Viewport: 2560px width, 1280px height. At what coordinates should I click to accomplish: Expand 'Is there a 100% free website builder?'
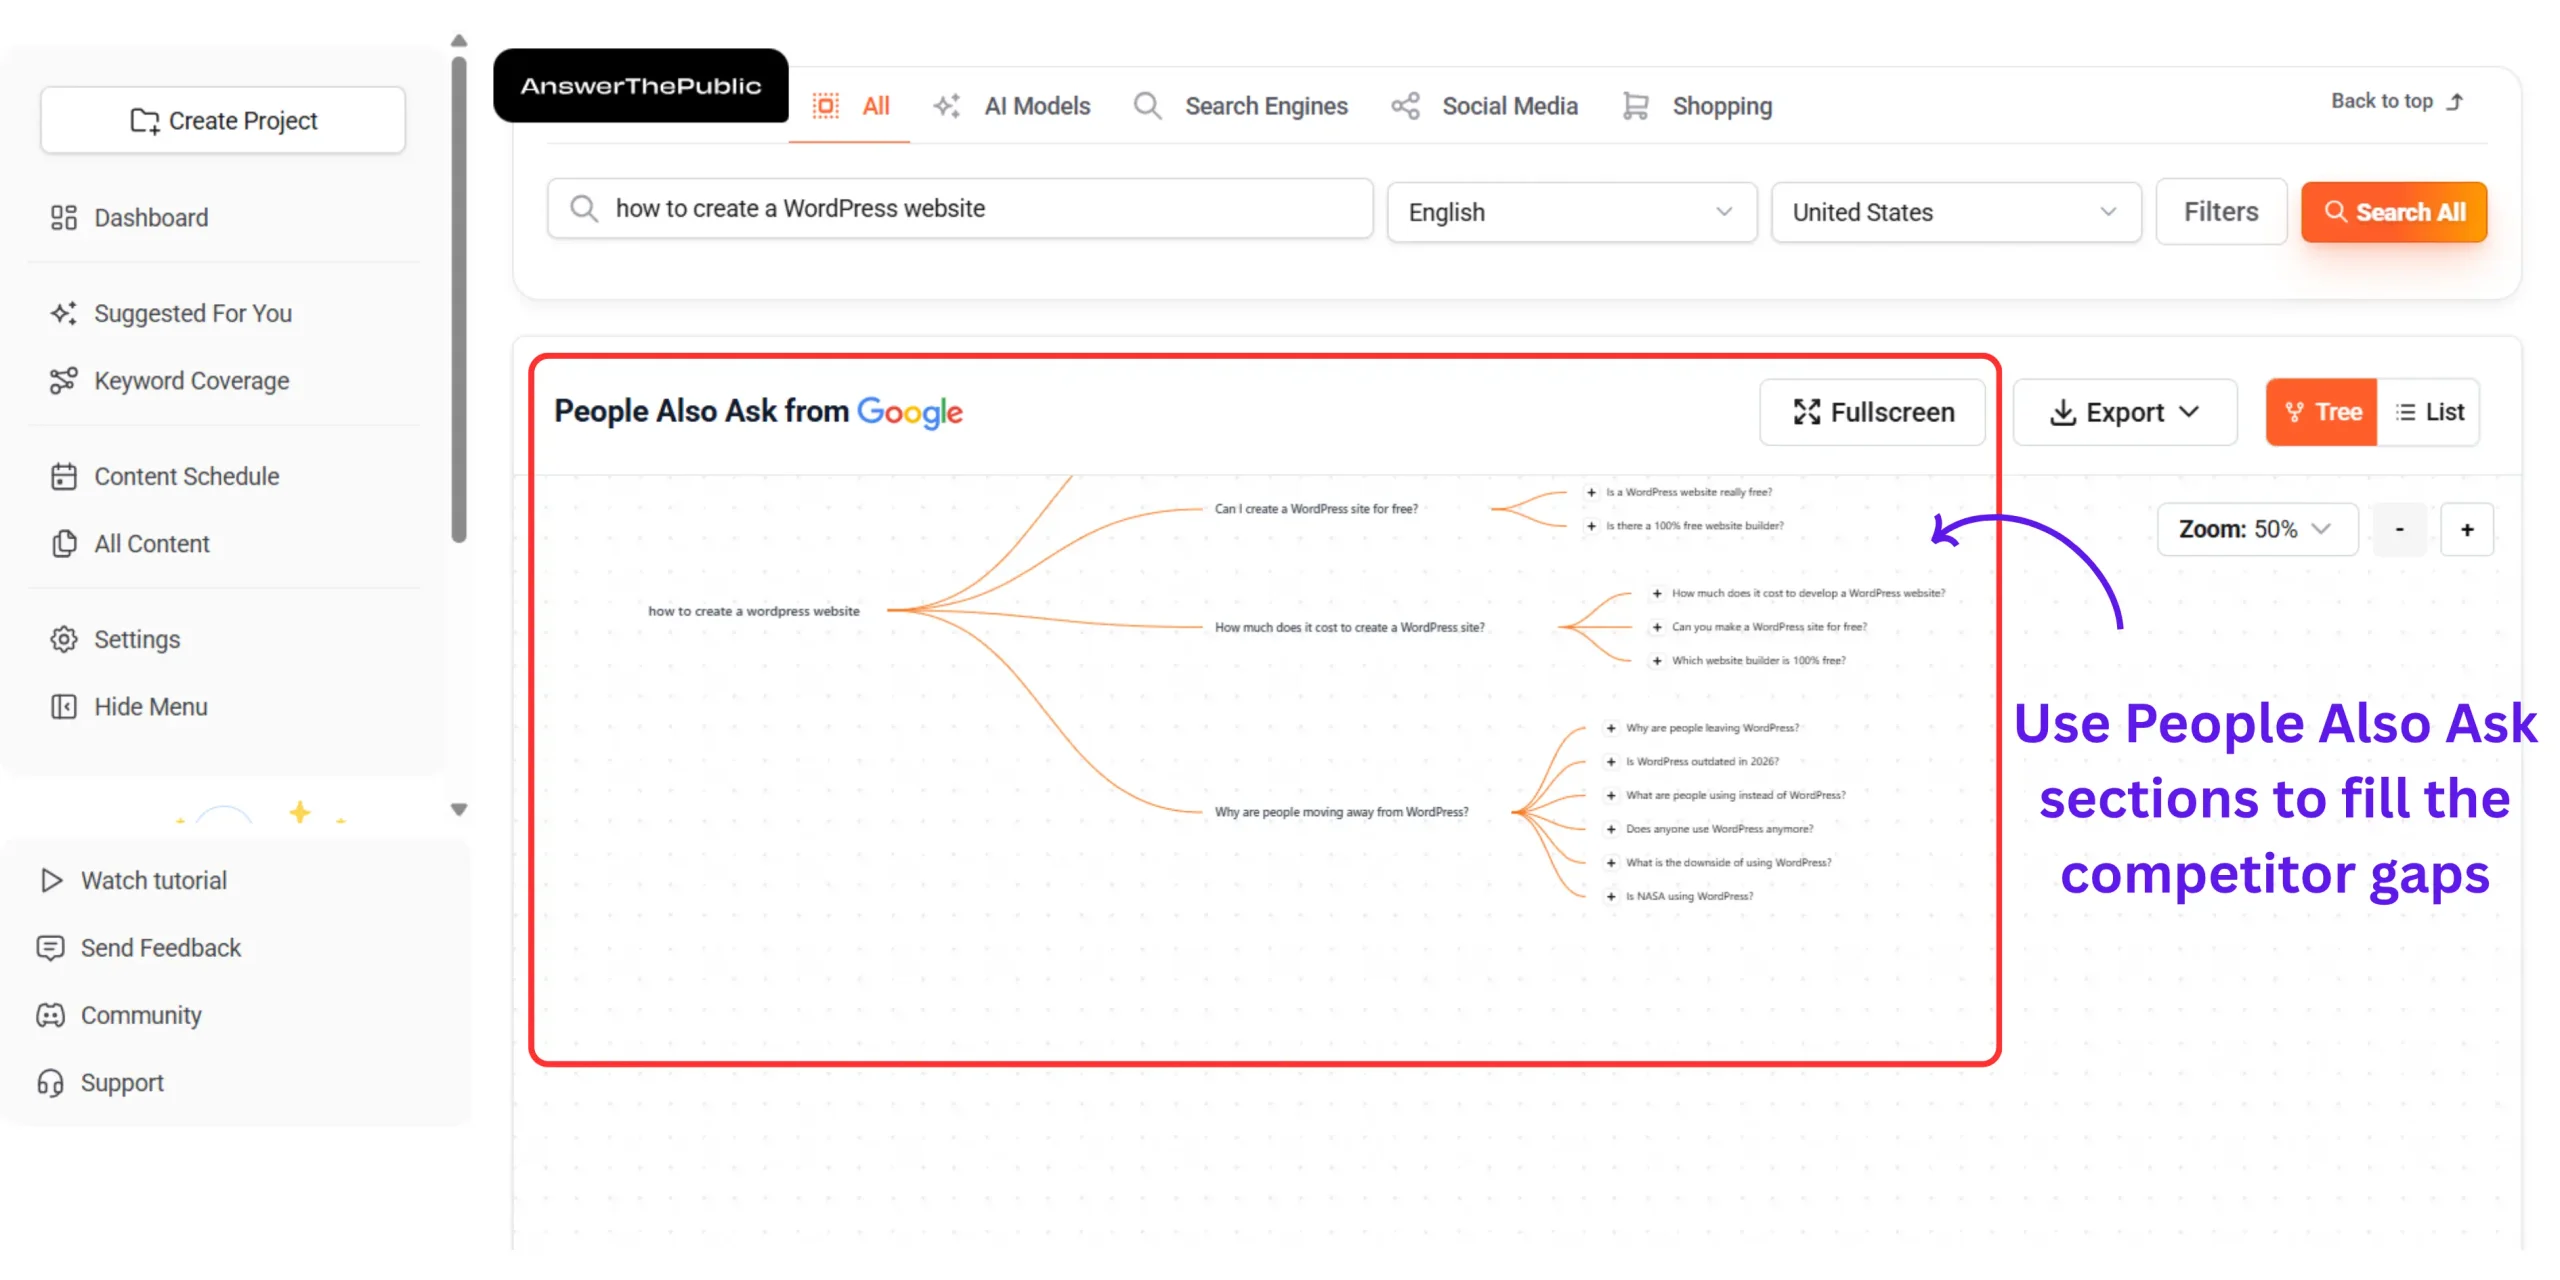(1591, 526)
